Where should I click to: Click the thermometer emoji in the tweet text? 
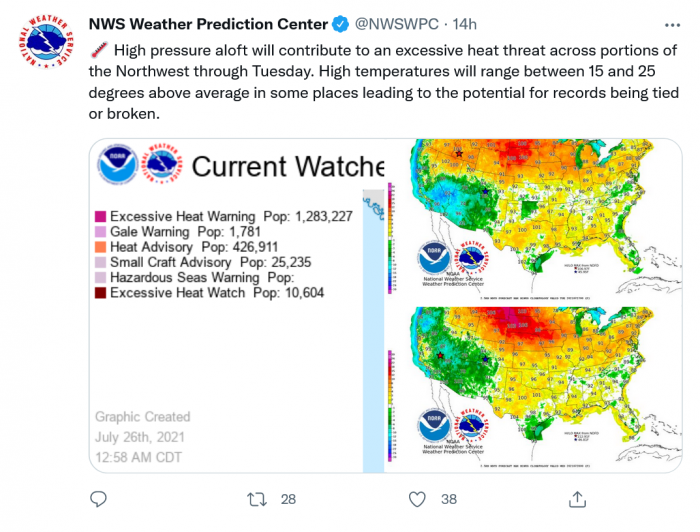[x=99, y=50]
